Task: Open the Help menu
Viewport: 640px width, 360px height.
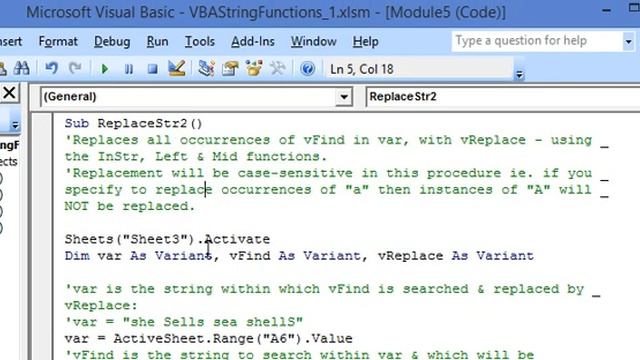Action: point(365,41)
